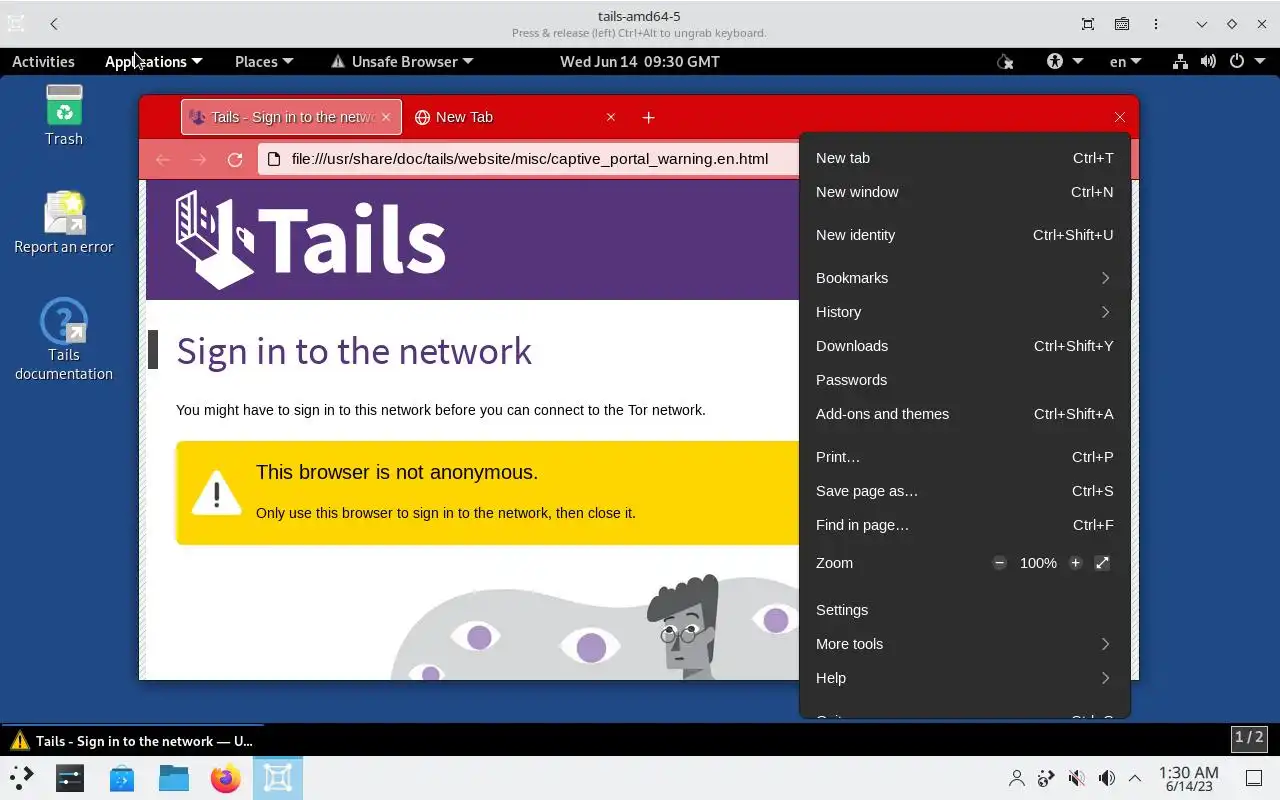The image size is (1280, 800).
Task: Go back in Boxes with header arrow
Action: coord(54,24)
